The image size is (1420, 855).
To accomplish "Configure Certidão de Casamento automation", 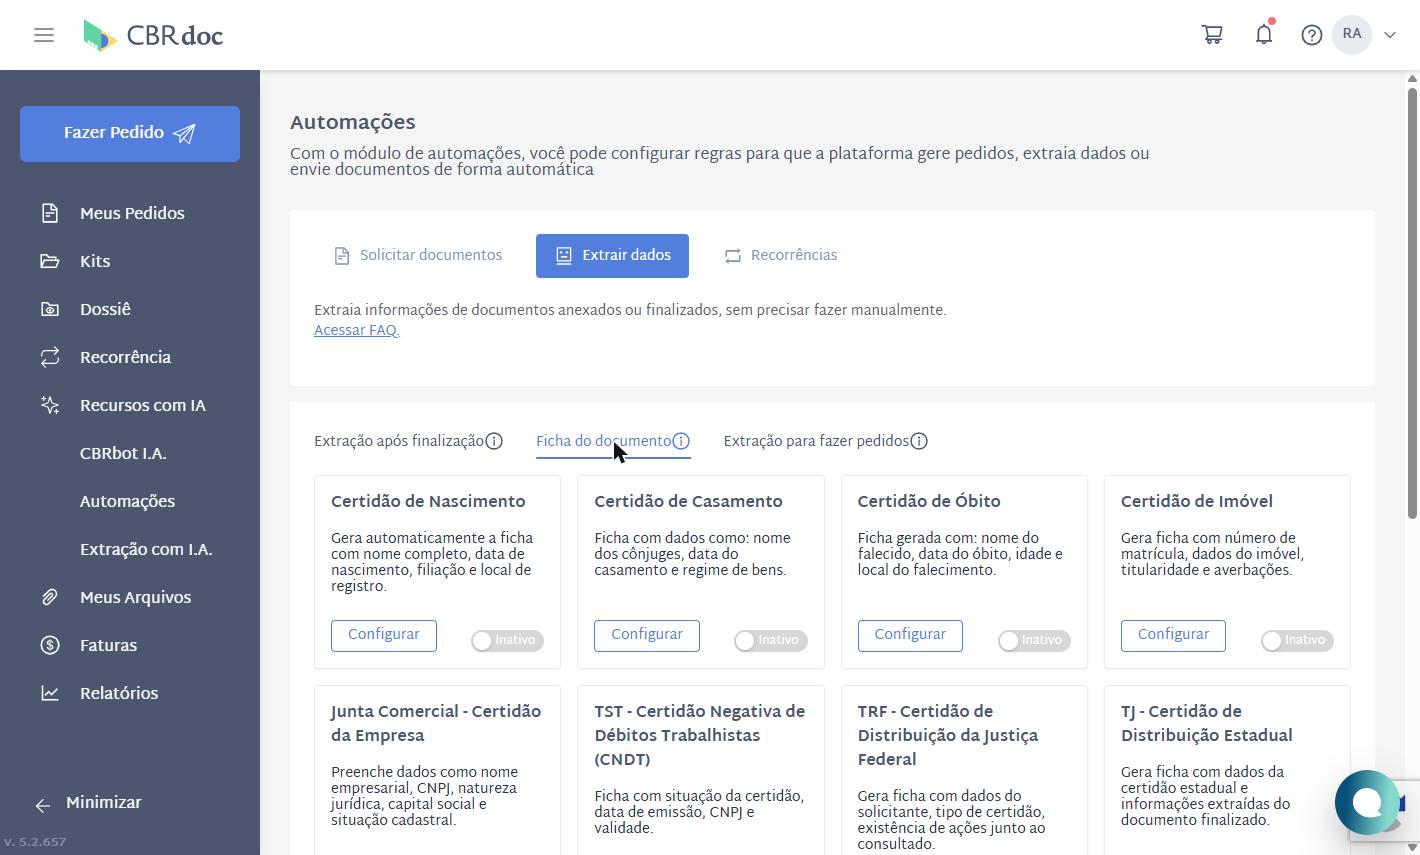I will click(647, 635).
